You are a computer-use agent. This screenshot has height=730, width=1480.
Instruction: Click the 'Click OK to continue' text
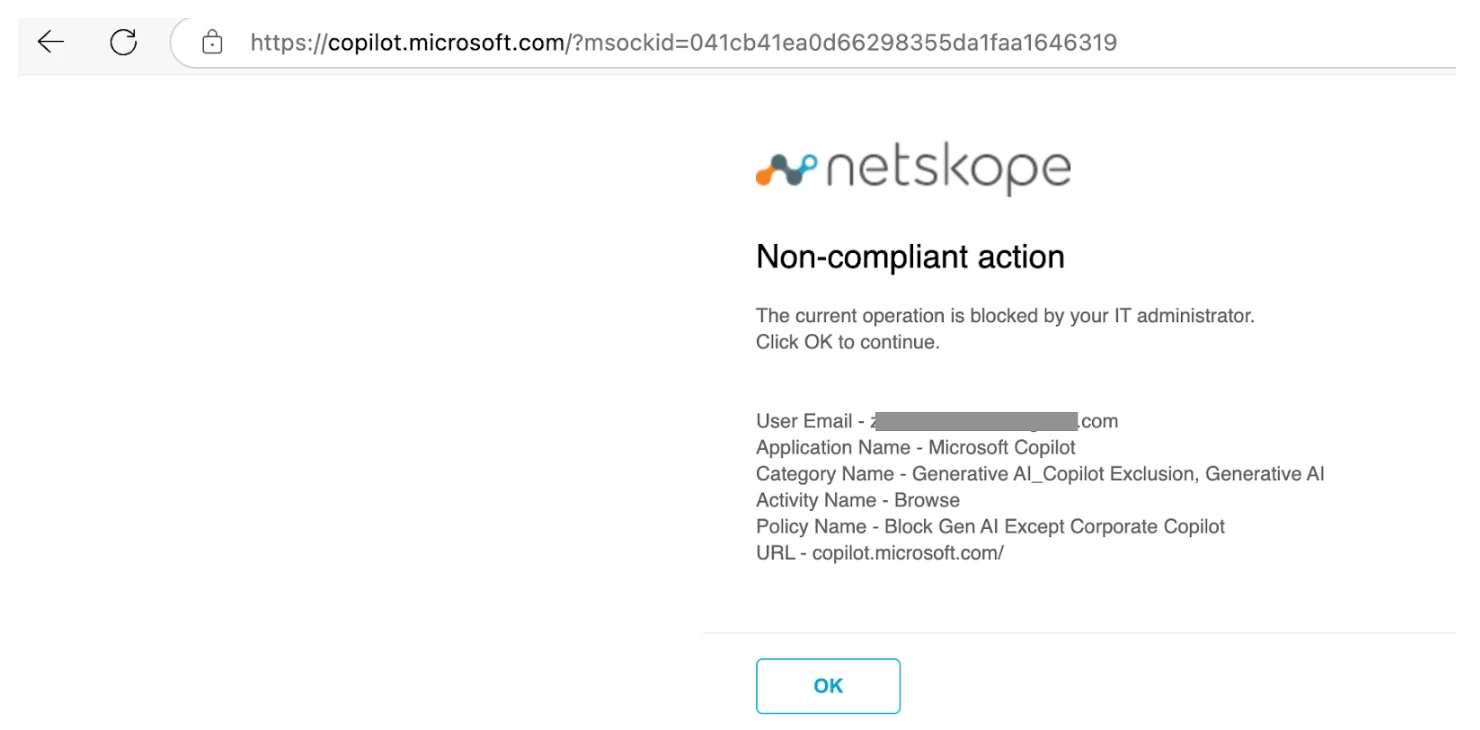coord(848,342)
